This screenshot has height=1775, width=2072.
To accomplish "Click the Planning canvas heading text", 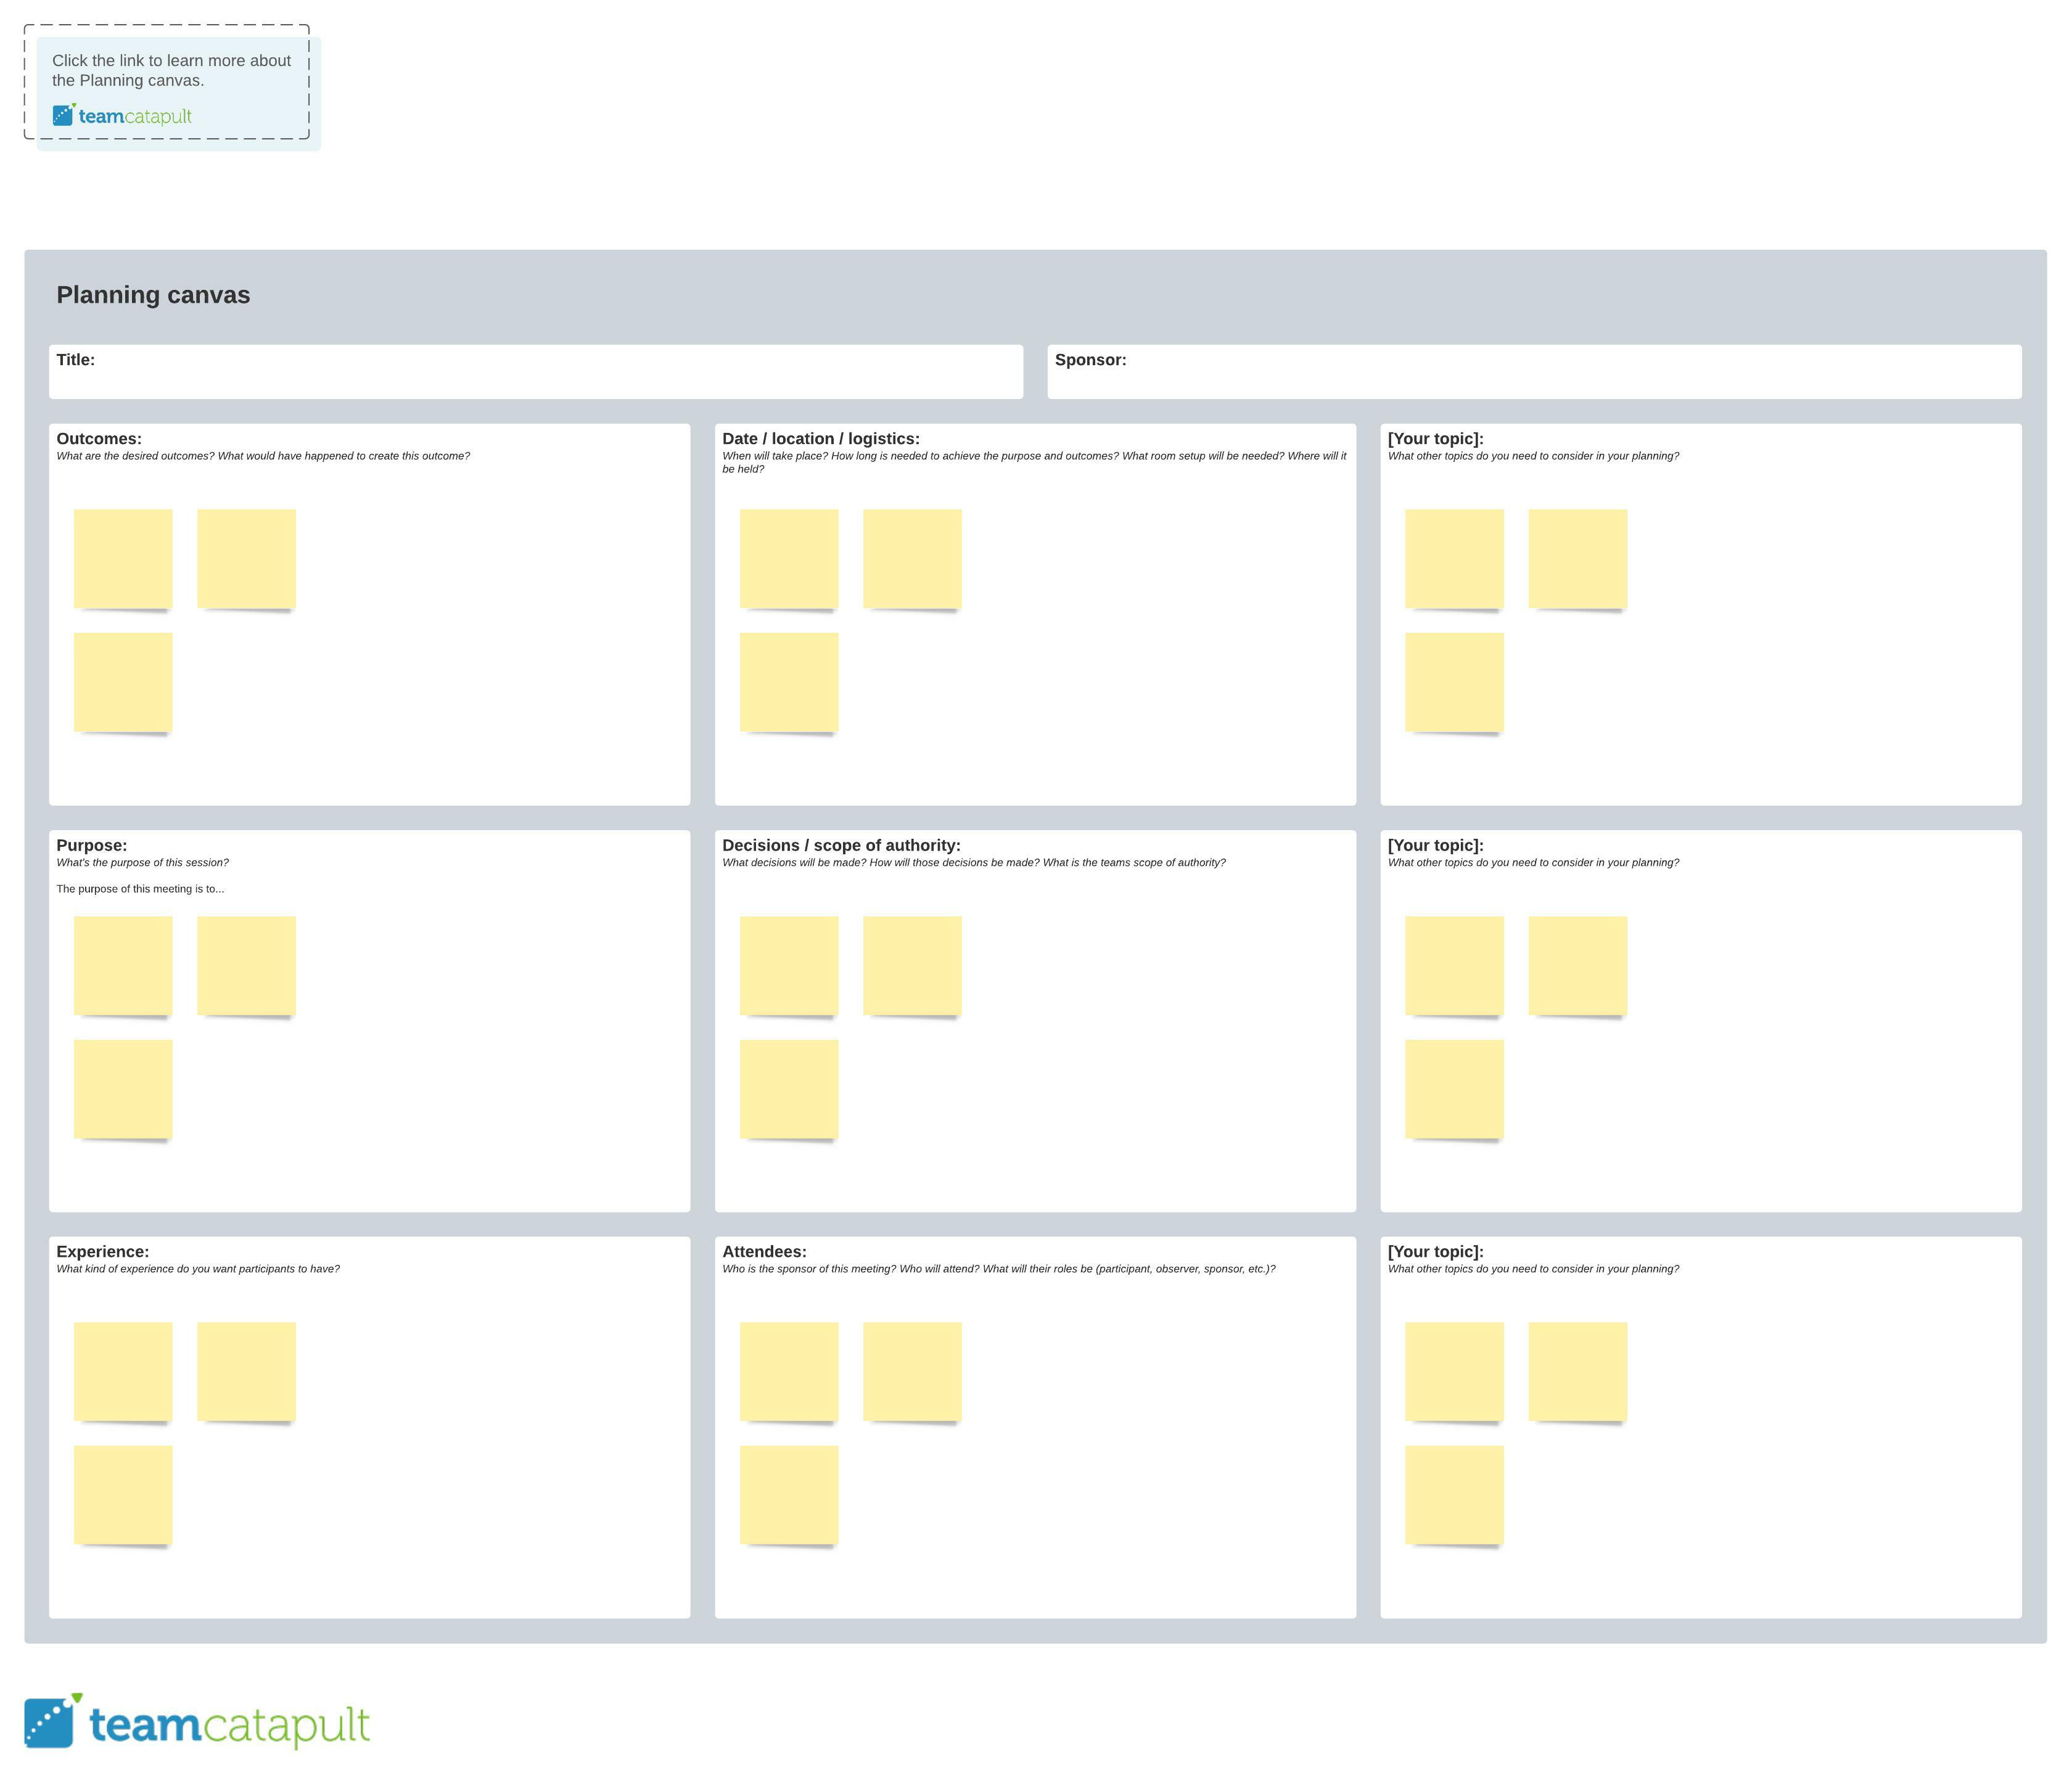I will click(153, 295).
